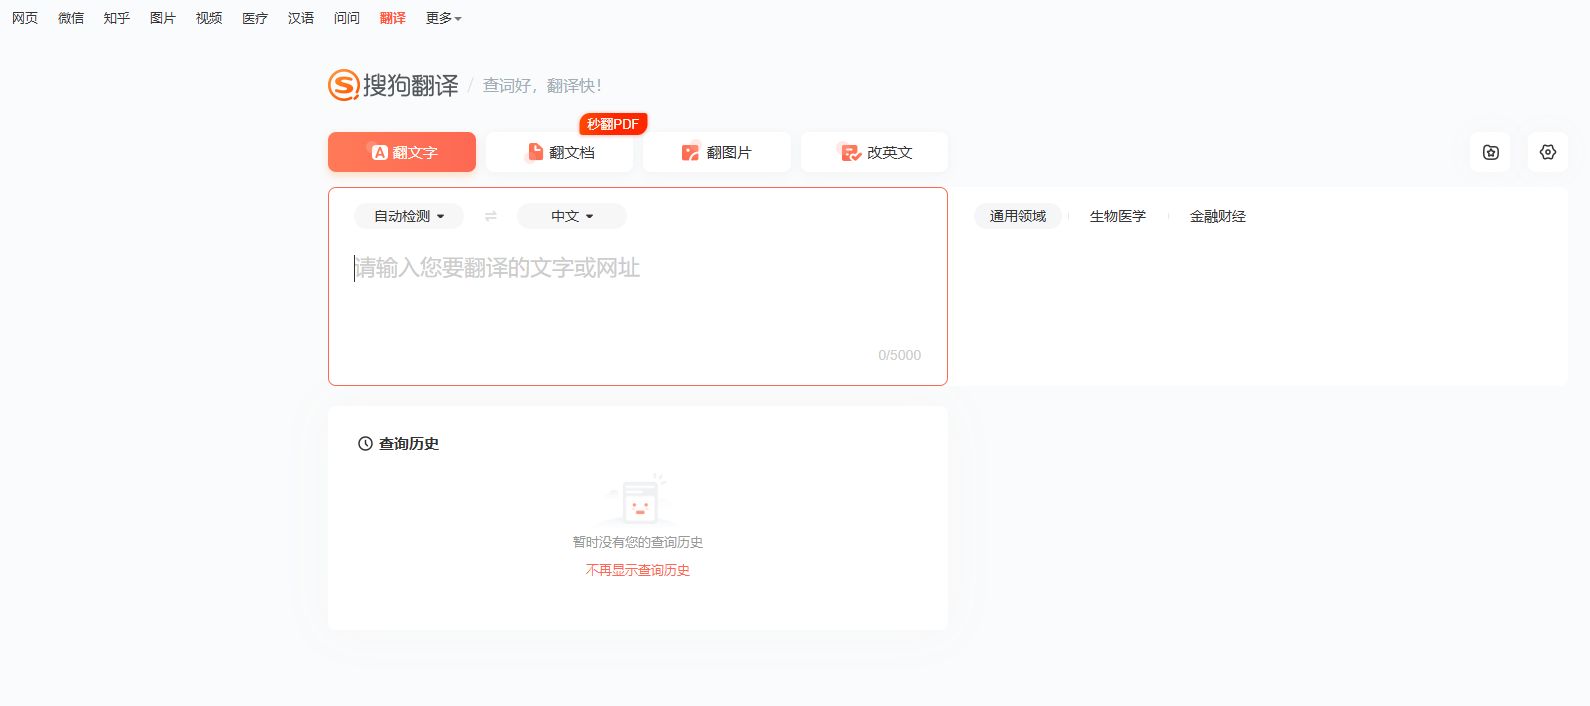The image size is (1590, 706).
Task: Switch to 改英文 English correction tab
Action: (x=875, y=152)
